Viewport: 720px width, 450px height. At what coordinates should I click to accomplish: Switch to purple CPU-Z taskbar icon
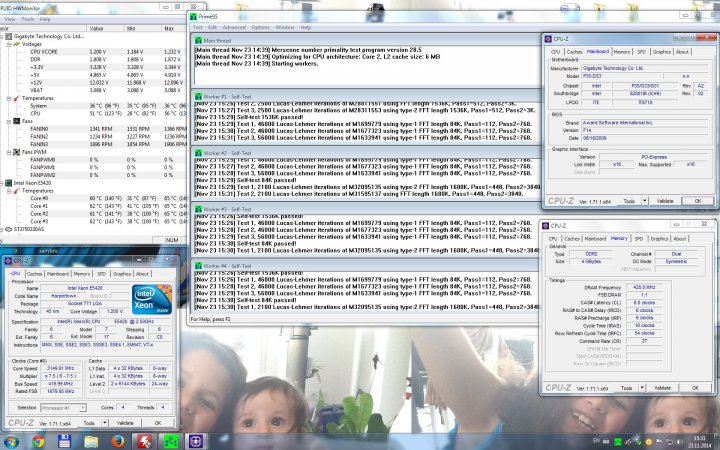click(197, 442)
